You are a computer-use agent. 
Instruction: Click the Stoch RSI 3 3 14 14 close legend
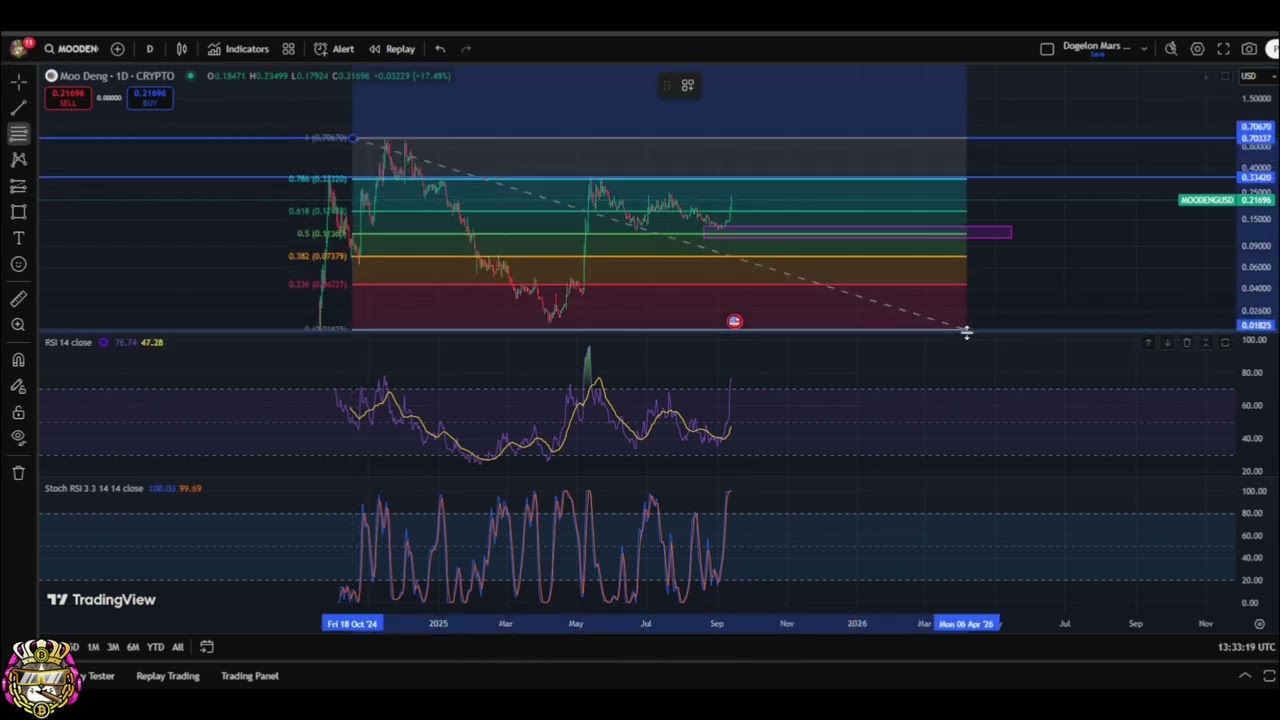94,488
